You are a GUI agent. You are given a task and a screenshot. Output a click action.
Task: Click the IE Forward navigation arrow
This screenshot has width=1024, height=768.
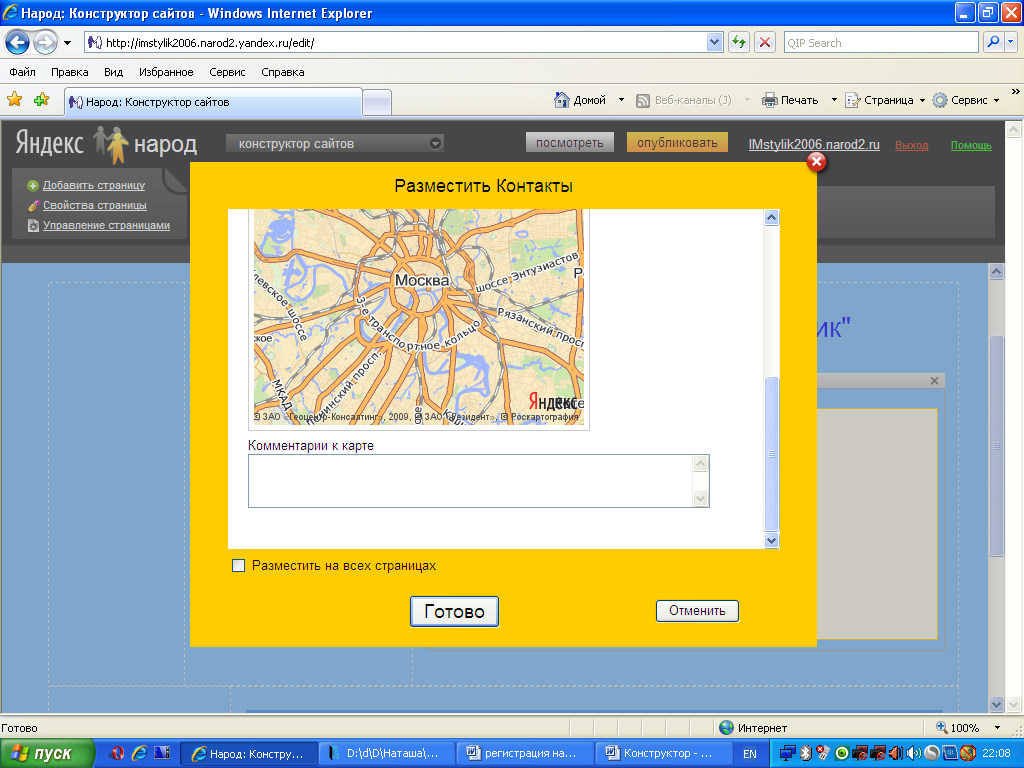pos(45,43)
